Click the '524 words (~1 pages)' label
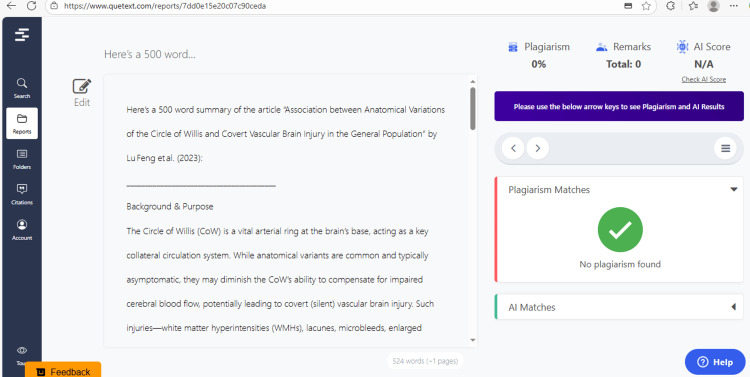 425,361
